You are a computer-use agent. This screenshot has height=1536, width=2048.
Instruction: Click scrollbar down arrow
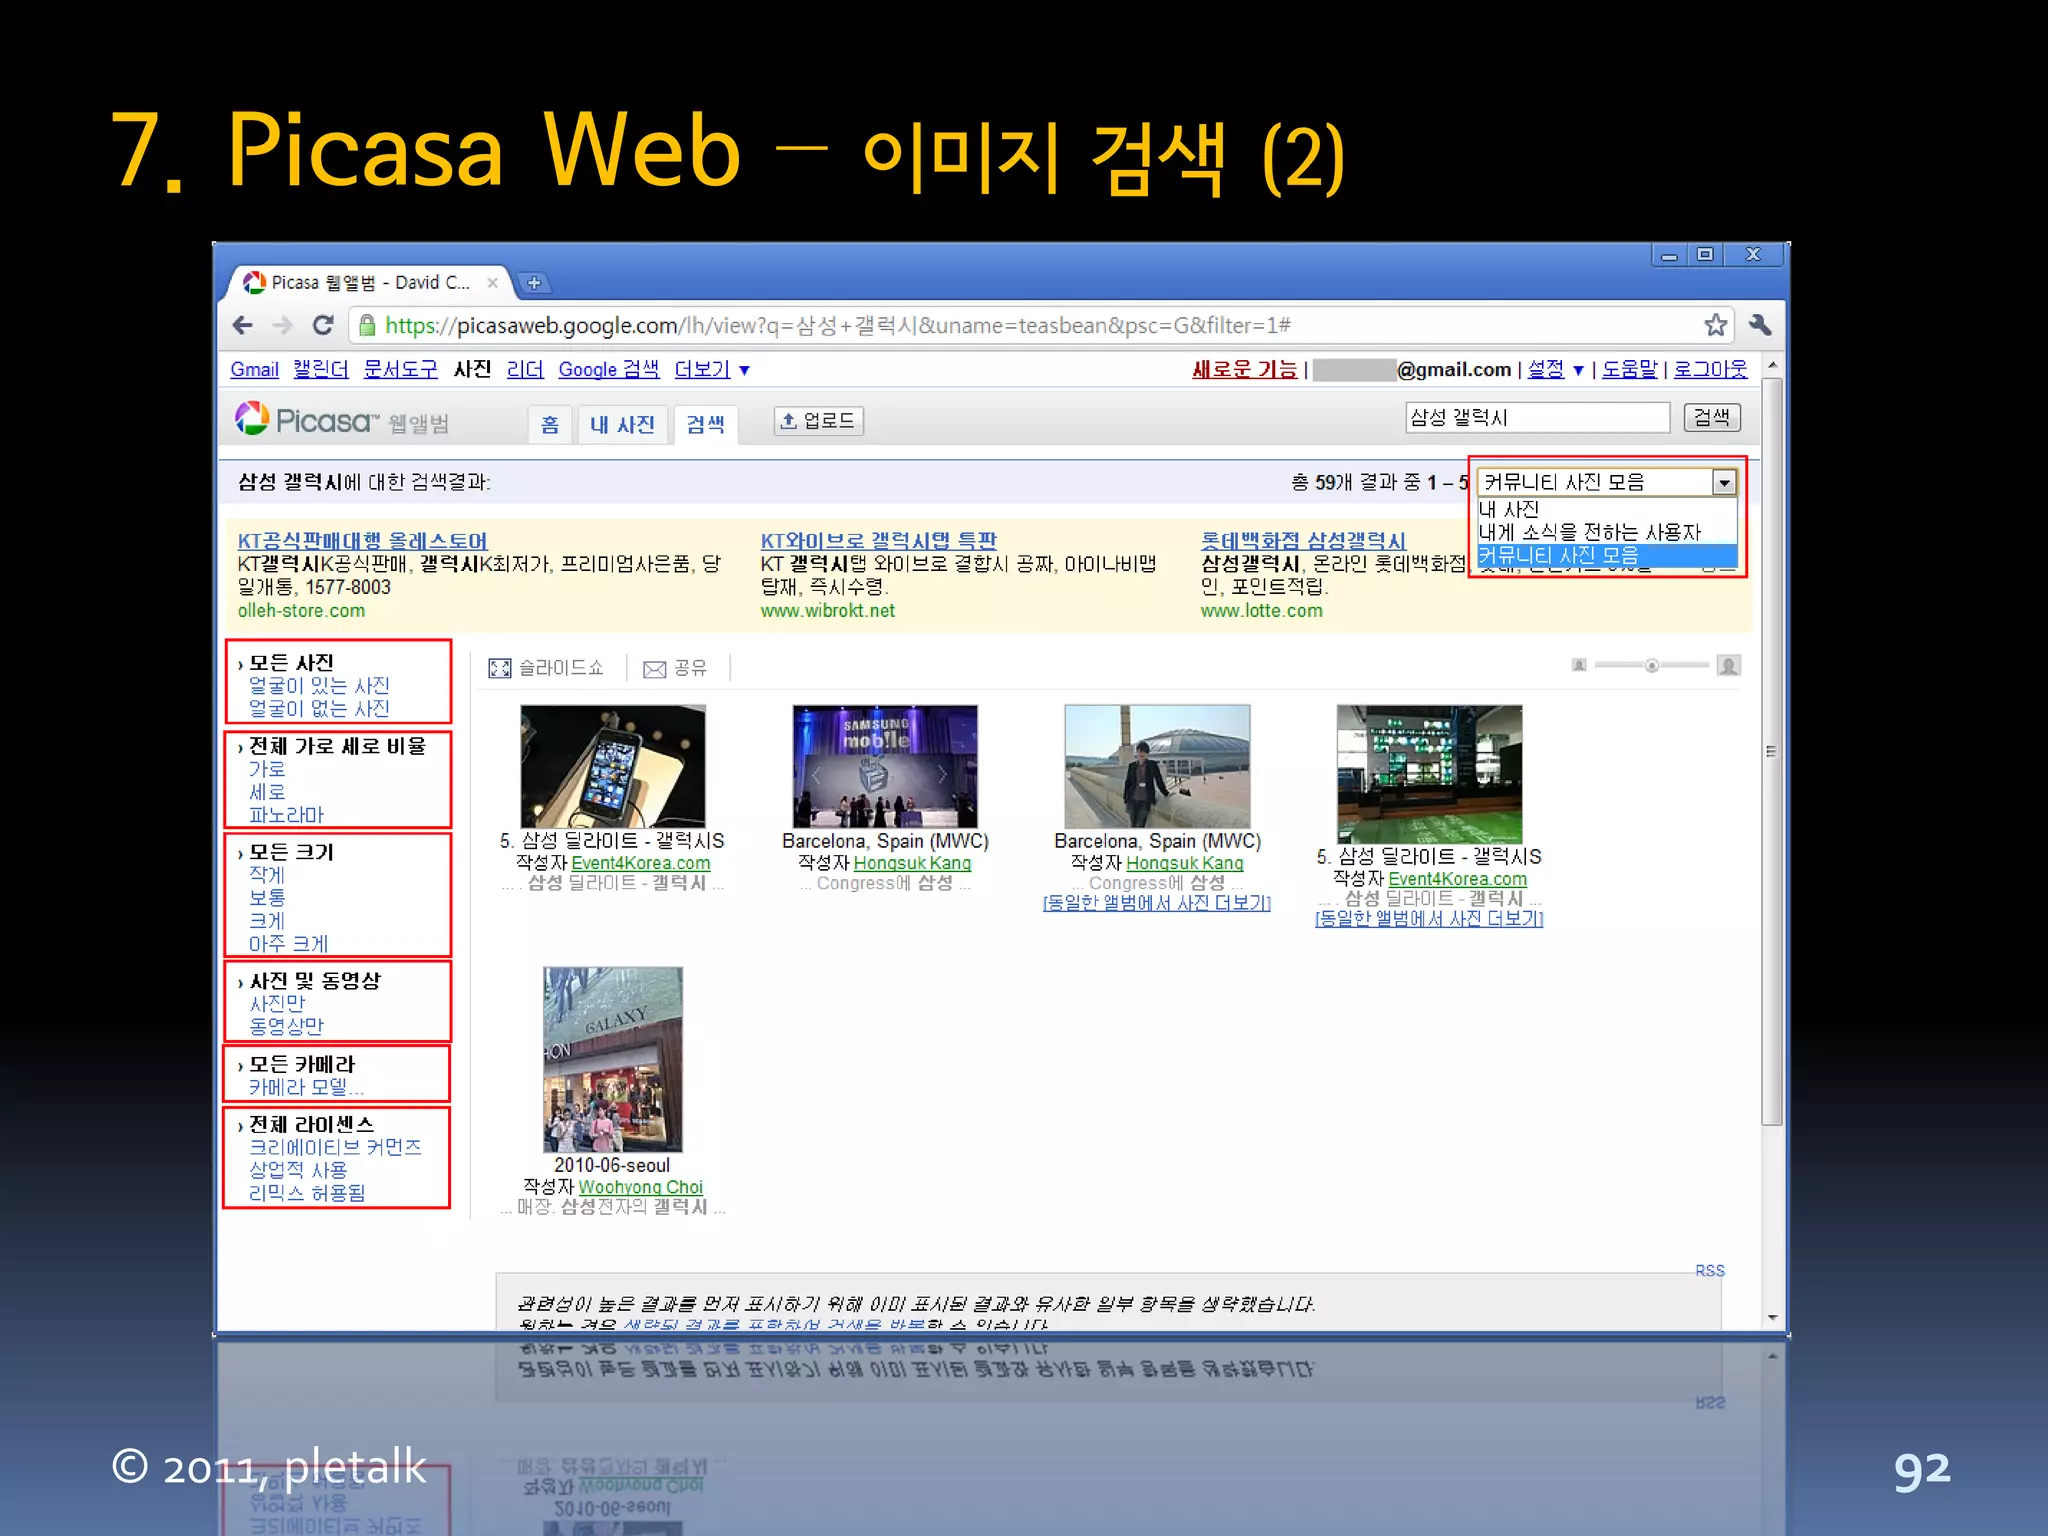1772,1318
